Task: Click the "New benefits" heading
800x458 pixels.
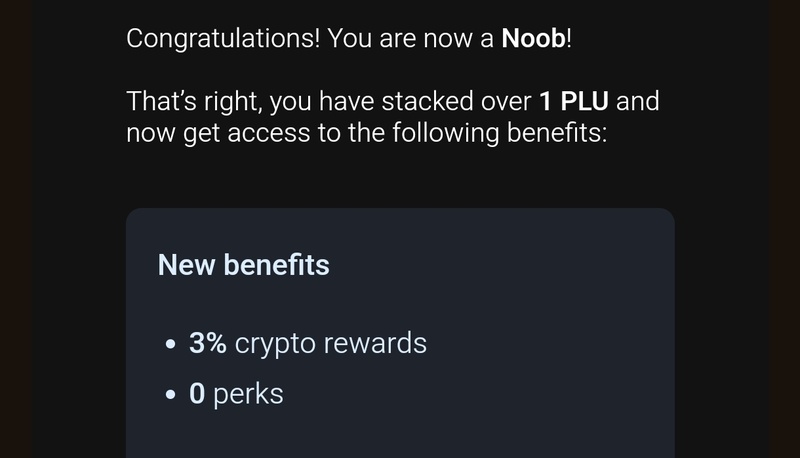Action: click(x=243, y=265)
